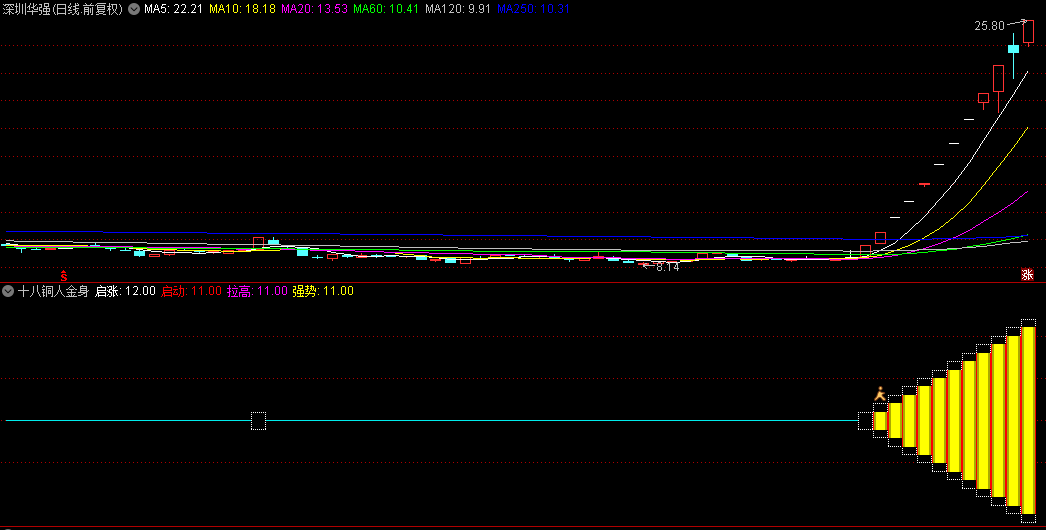Select the MA60: 10.41 label

(x=386, y=9)
